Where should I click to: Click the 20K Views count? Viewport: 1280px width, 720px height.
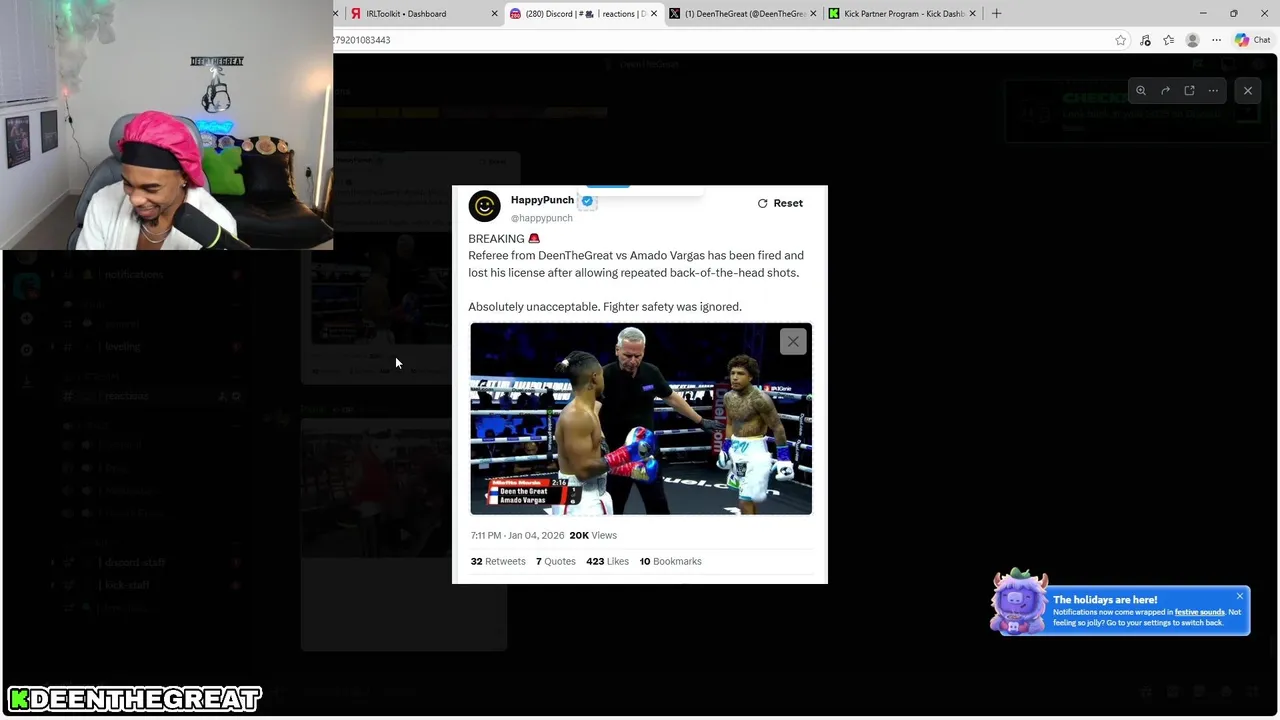click(x=593, y=535)
